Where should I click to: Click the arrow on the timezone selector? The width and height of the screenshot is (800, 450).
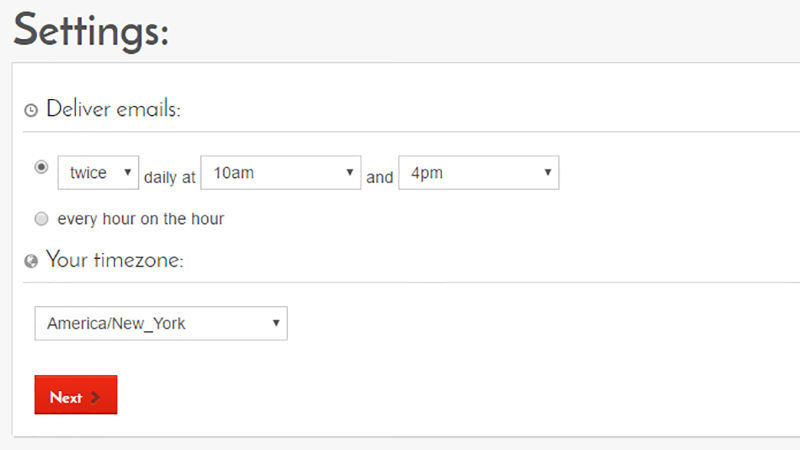[276, 323]
